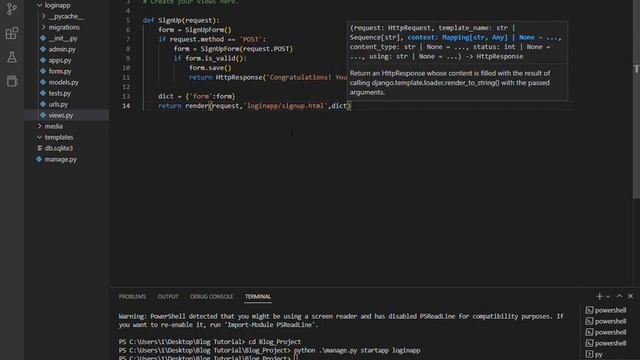Open manage.py file
Image resolution: width=640 pixels, height=360 pixels.
(61, 159)
